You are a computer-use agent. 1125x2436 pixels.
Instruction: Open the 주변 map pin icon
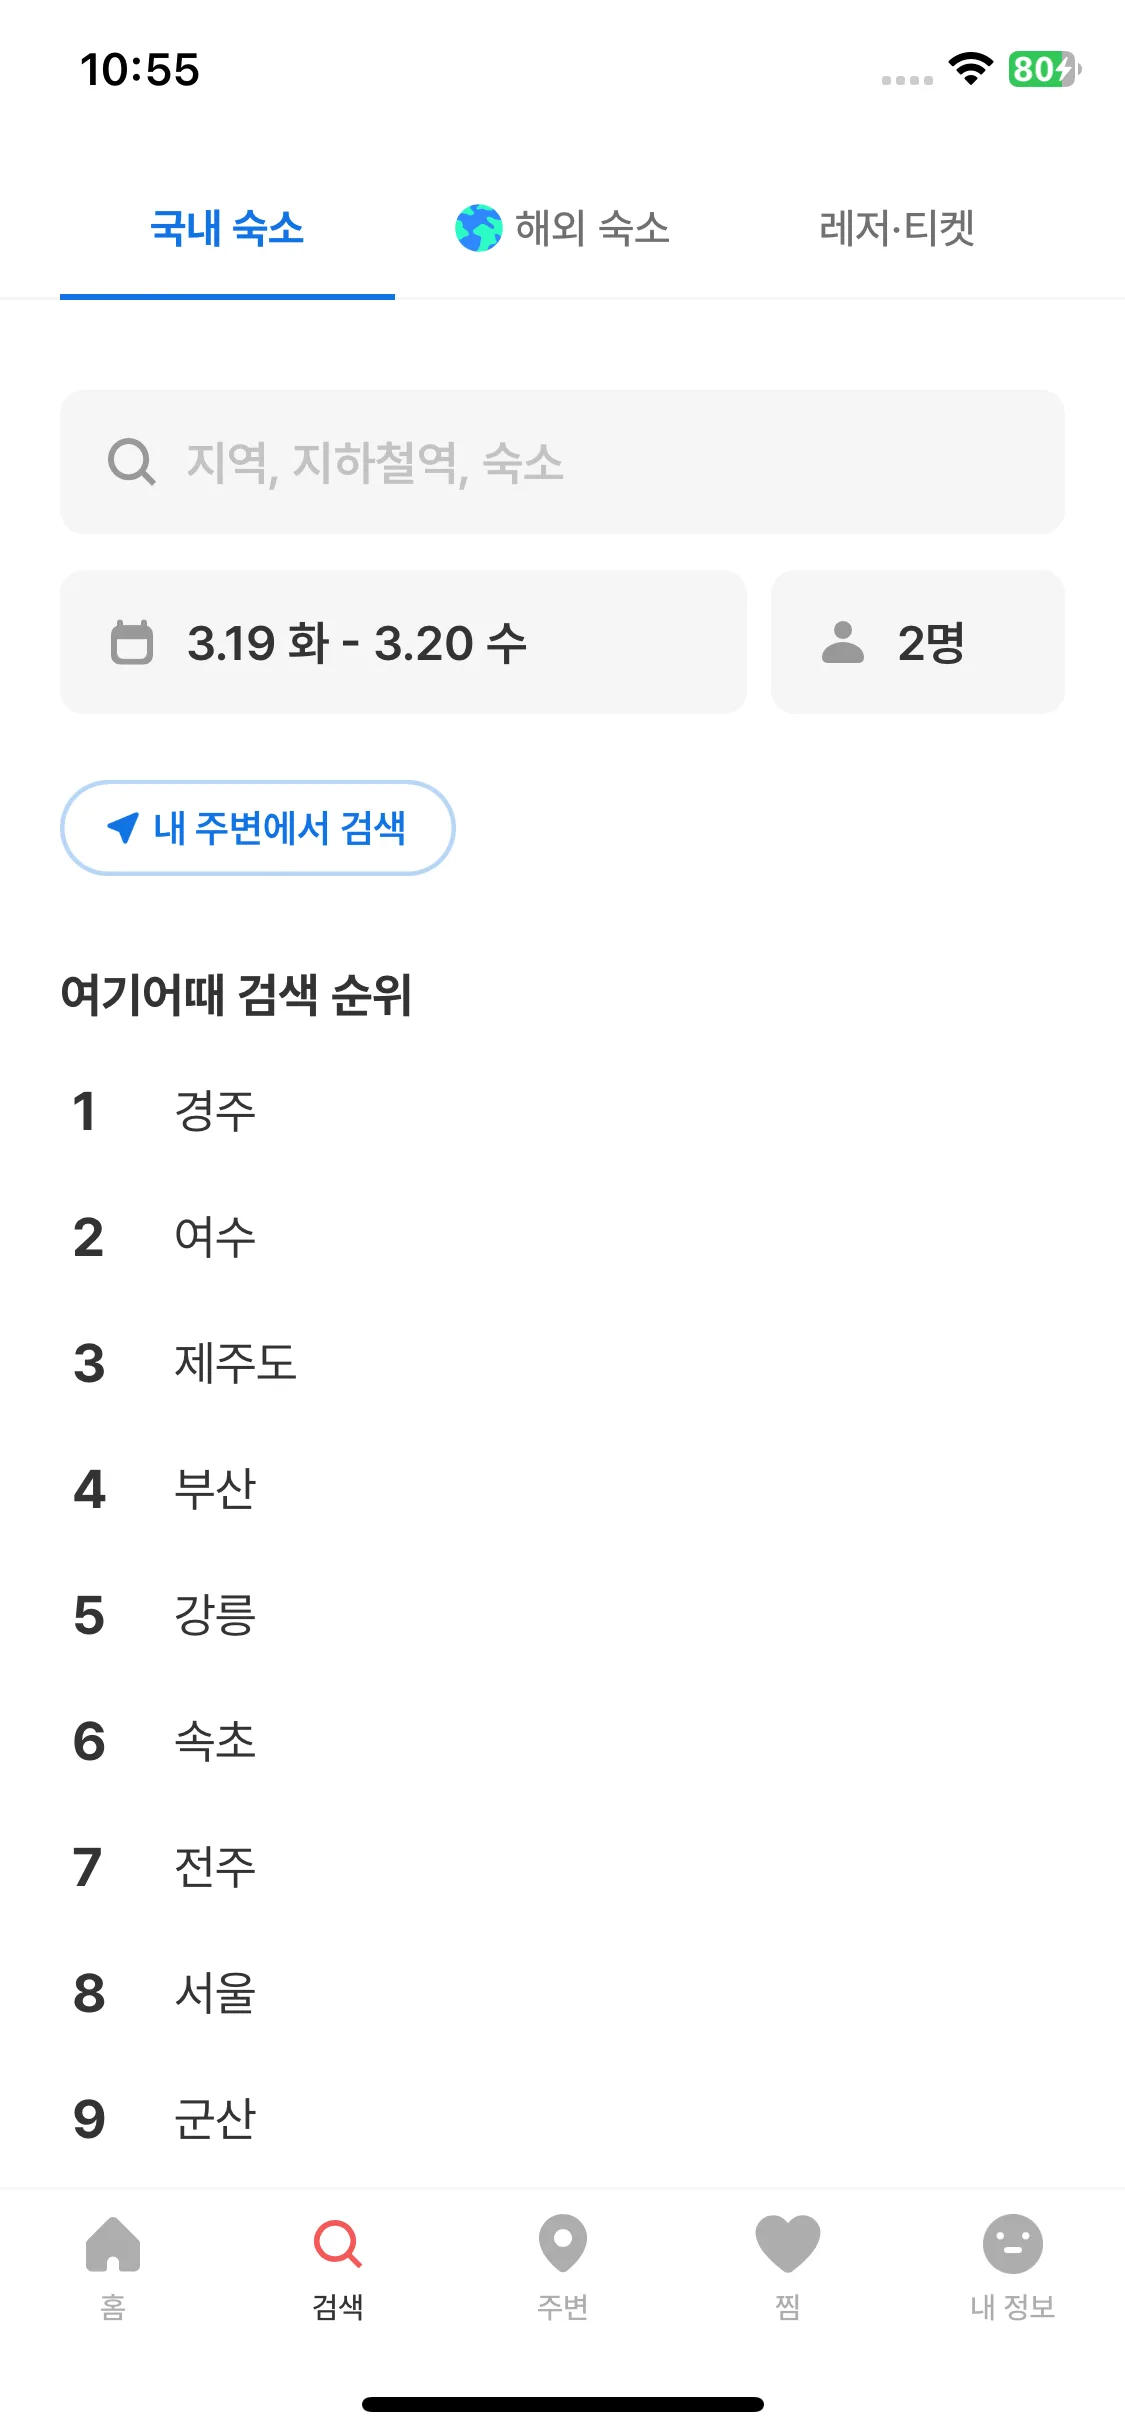[x=563, y=2244]
